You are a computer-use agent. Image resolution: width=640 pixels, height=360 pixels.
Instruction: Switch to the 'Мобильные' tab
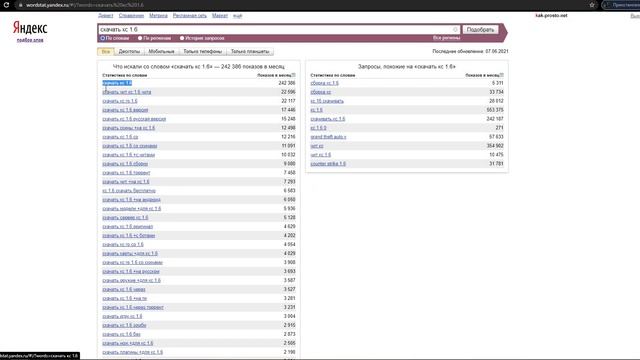pos(161,51)
